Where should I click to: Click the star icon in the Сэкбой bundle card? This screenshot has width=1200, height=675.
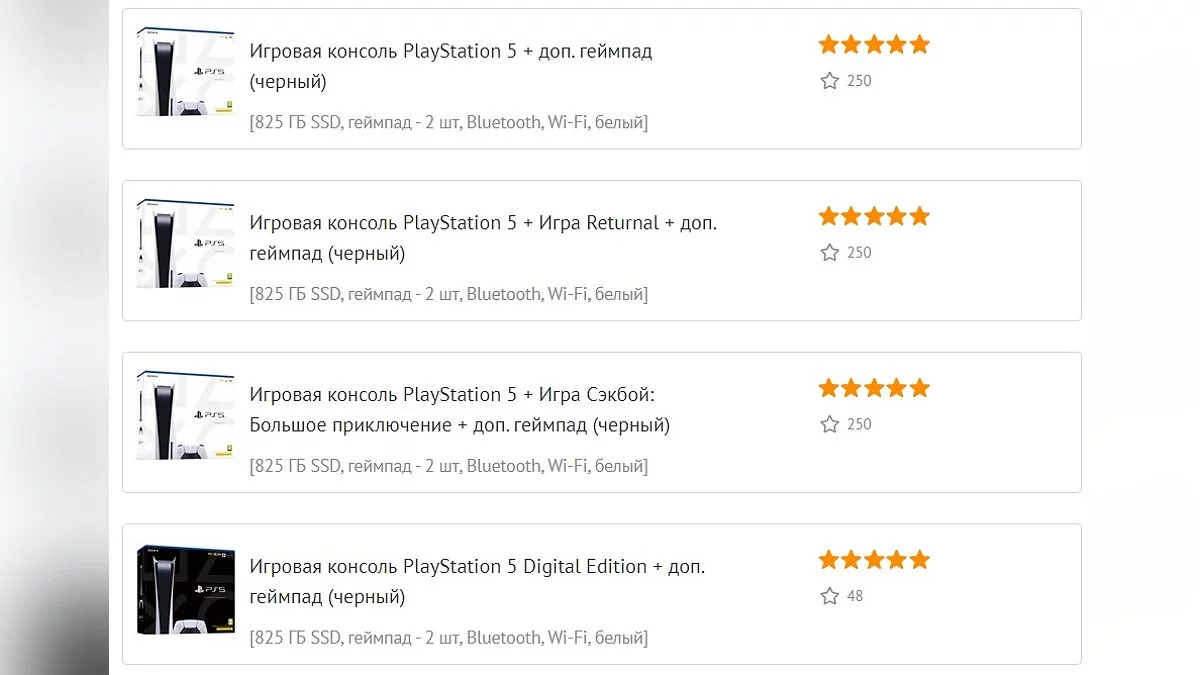tap(829, 425)
